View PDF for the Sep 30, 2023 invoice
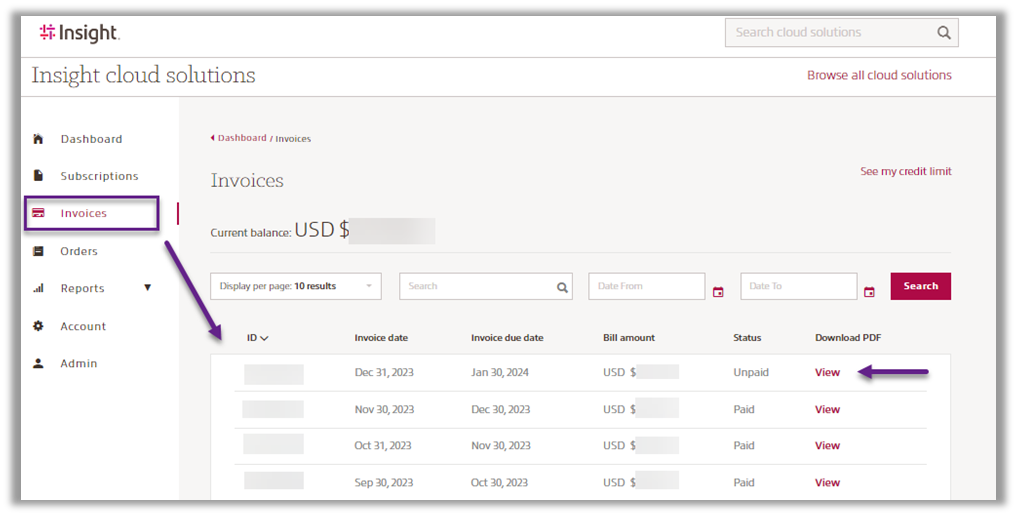 (x=827, y=482)
